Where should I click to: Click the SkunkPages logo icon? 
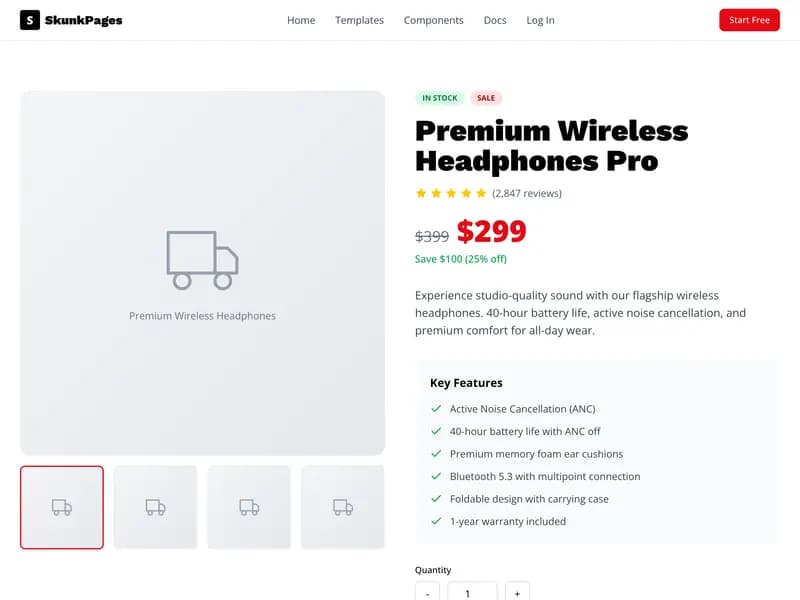[x=29, y=19]
